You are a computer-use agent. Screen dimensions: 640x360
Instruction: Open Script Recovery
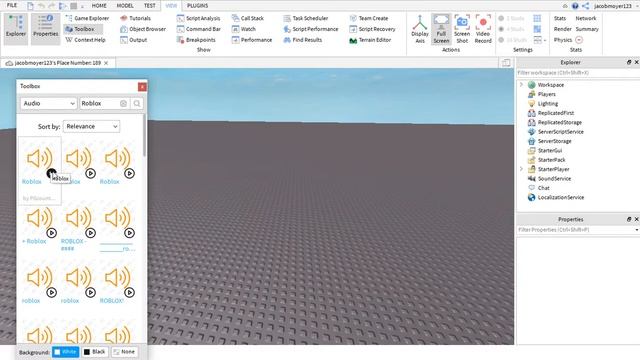[x=373, y=29]
